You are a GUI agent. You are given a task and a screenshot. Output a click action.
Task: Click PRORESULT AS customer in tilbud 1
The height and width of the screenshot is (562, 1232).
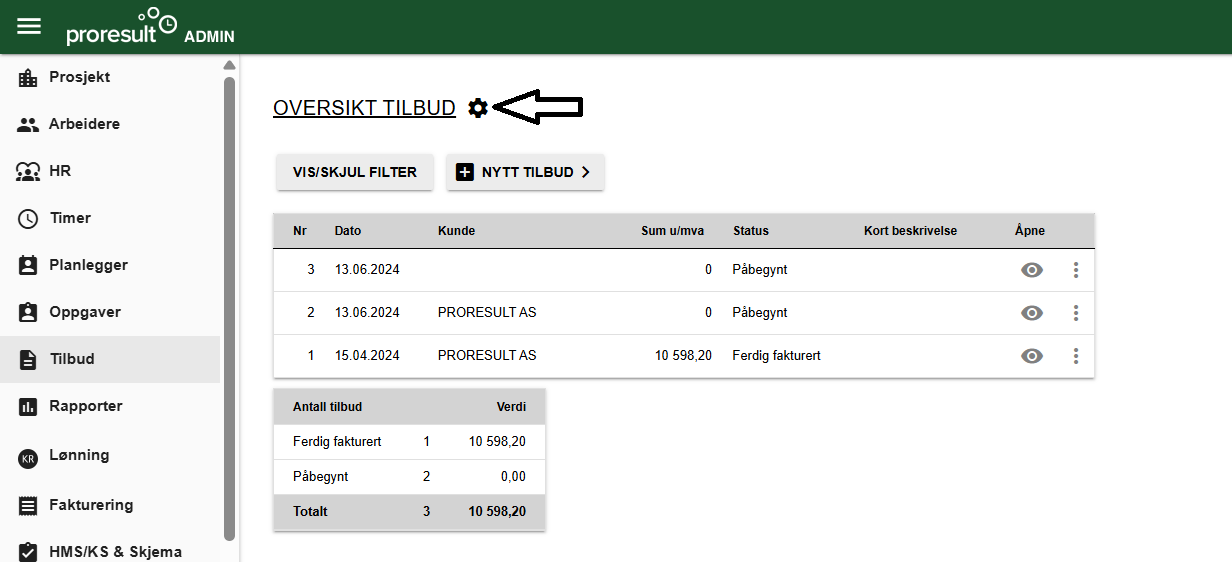487,356
